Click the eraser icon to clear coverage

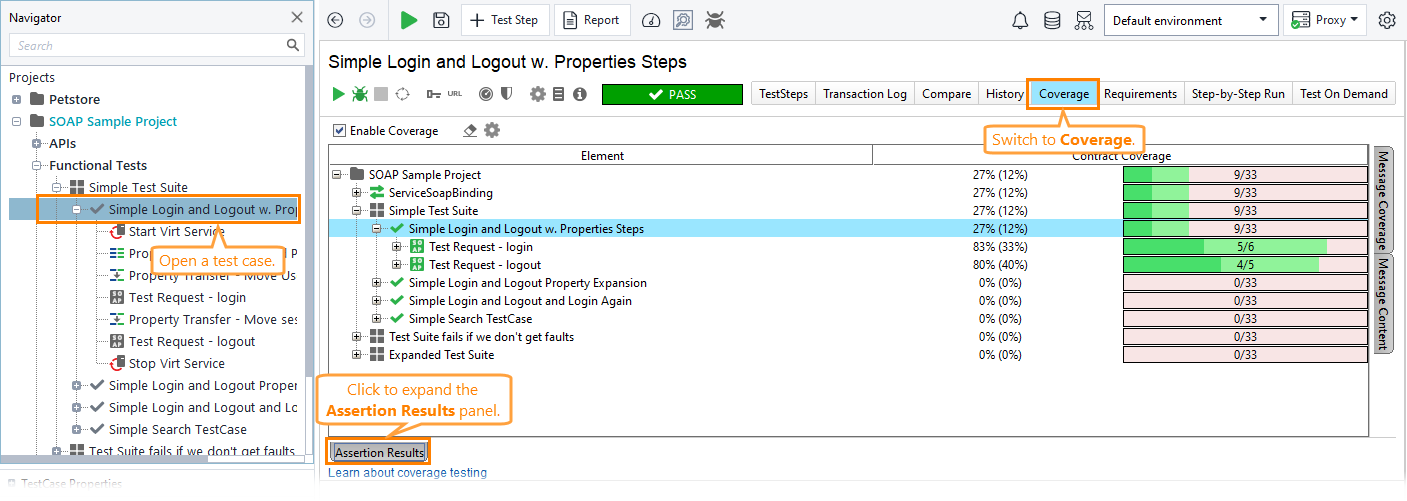(x=470, y=131)
